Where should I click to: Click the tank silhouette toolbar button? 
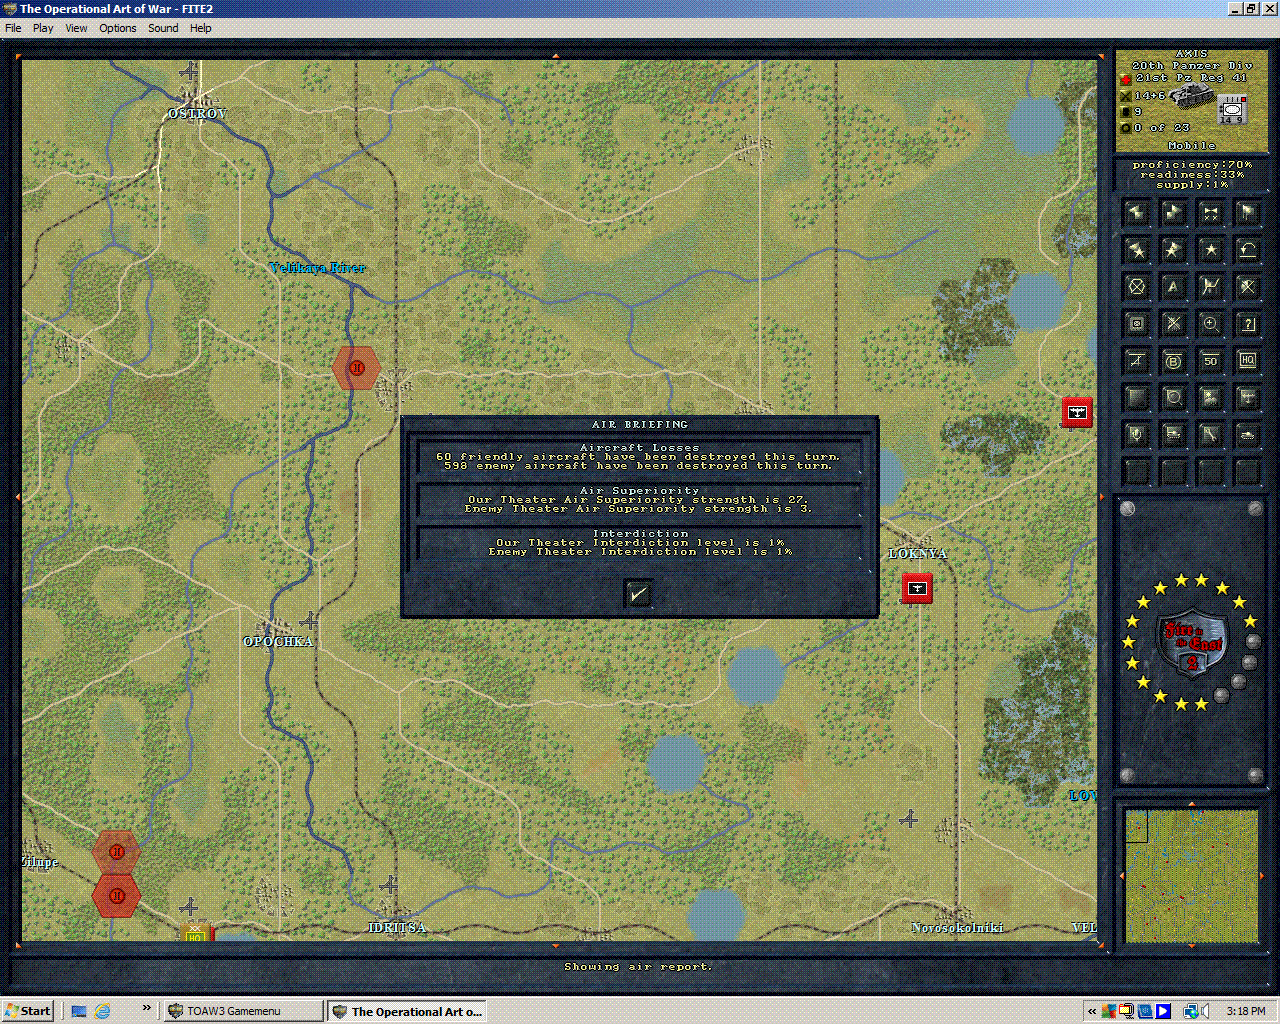[1248, 435]
